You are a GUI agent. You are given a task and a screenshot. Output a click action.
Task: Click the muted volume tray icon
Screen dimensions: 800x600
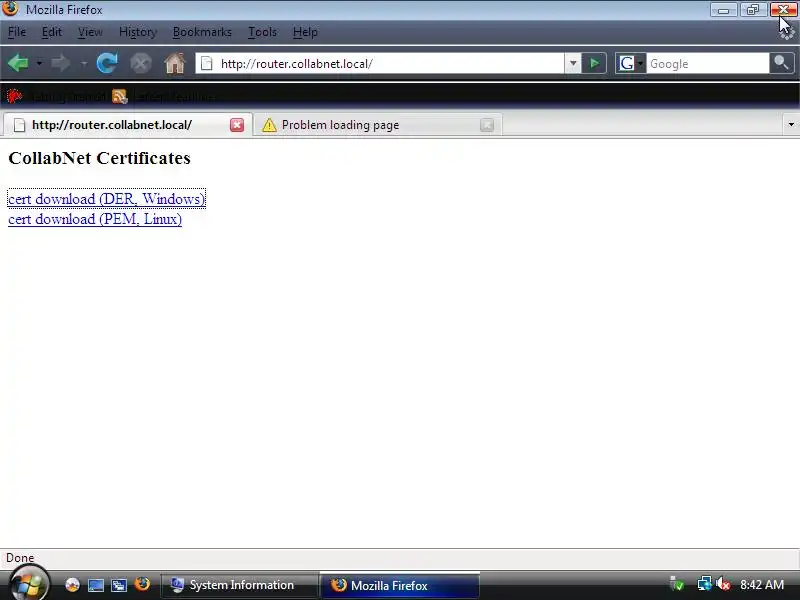tap(722, 584)
